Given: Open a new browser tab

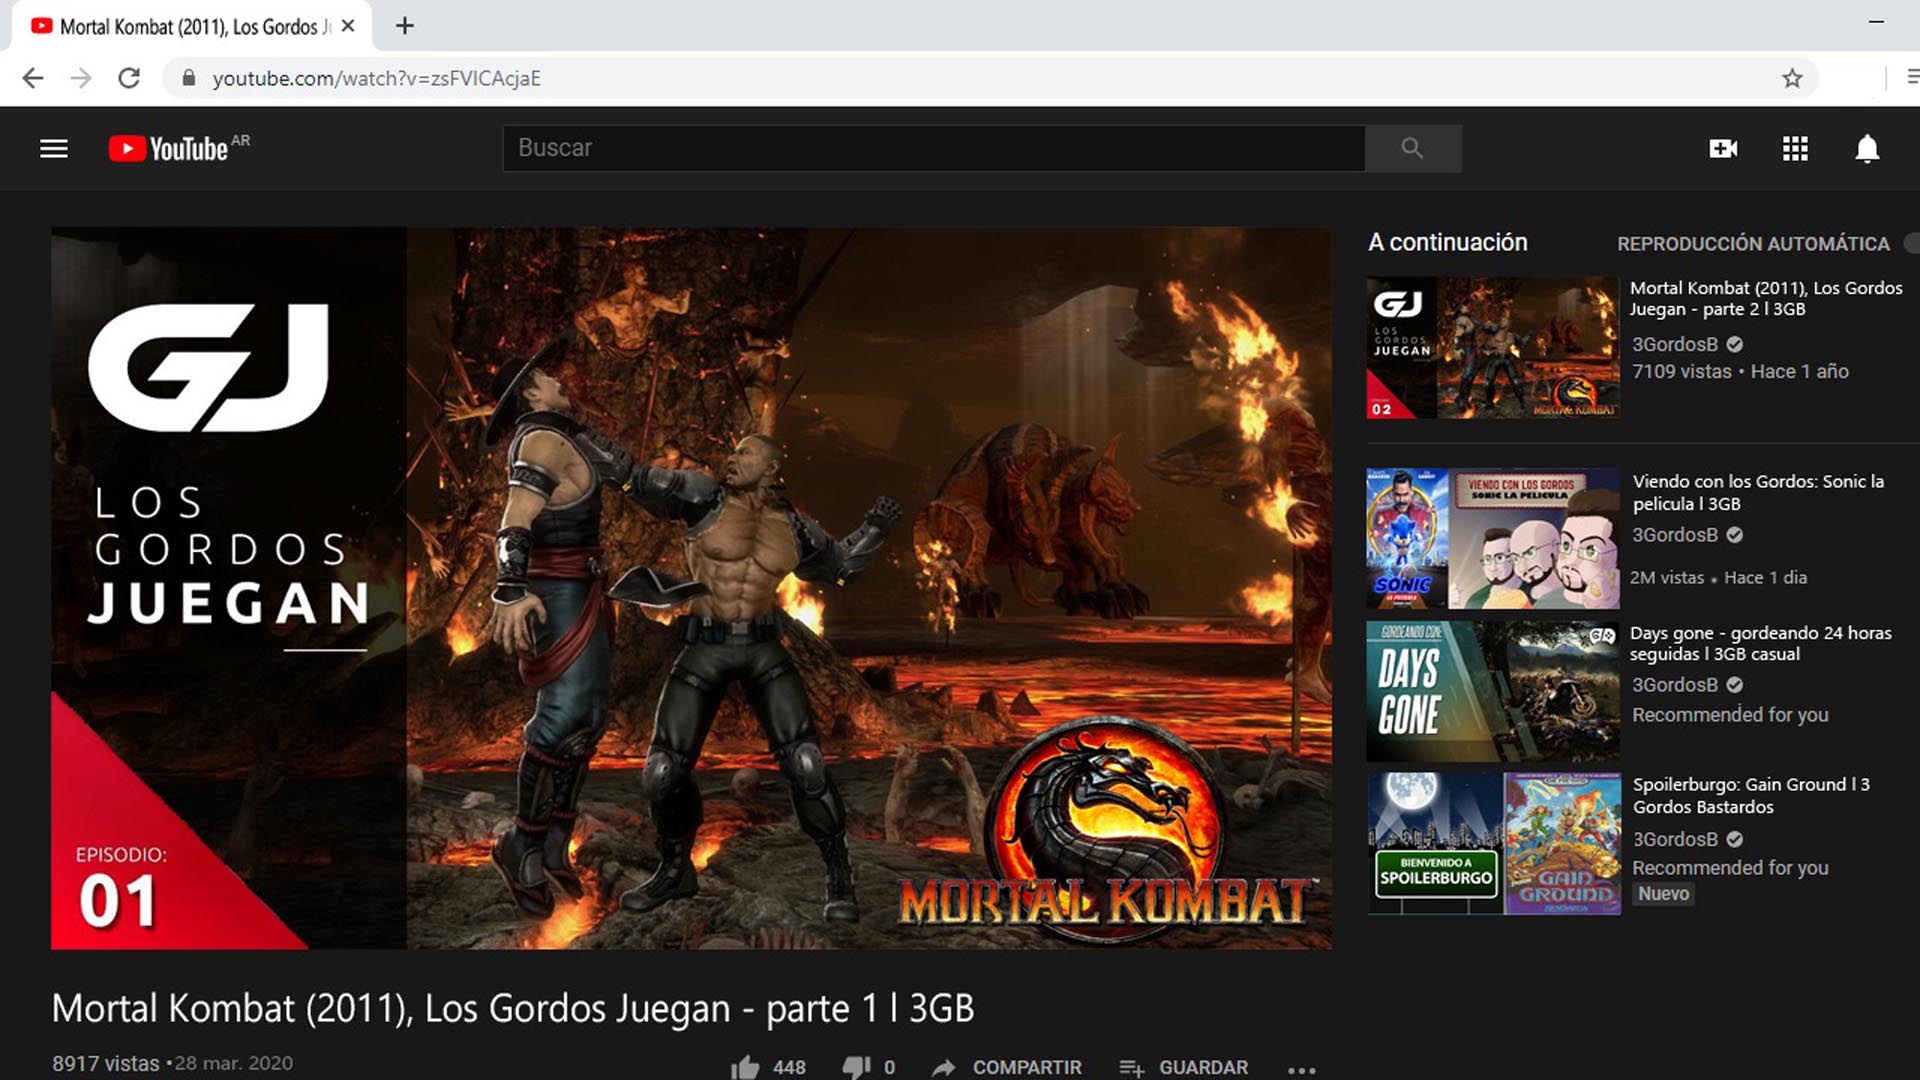Looking at the screenshot, I should (404, 26).
